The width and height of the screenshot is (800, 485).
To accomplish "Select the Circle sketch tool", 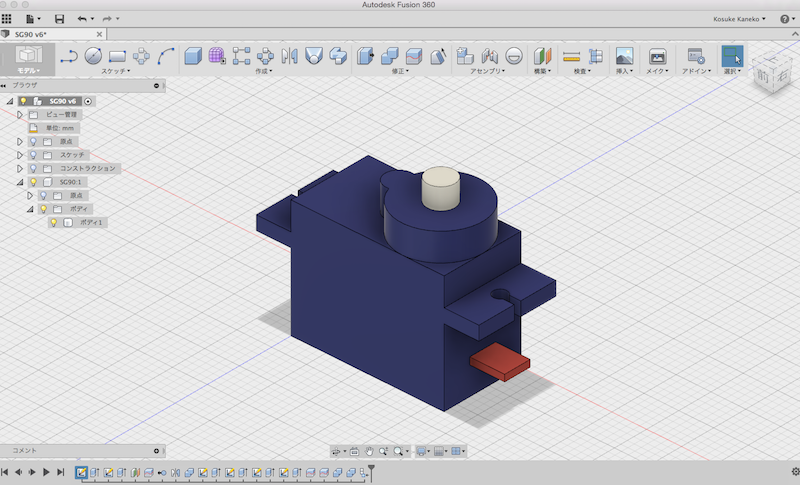I will coord(93,56).
